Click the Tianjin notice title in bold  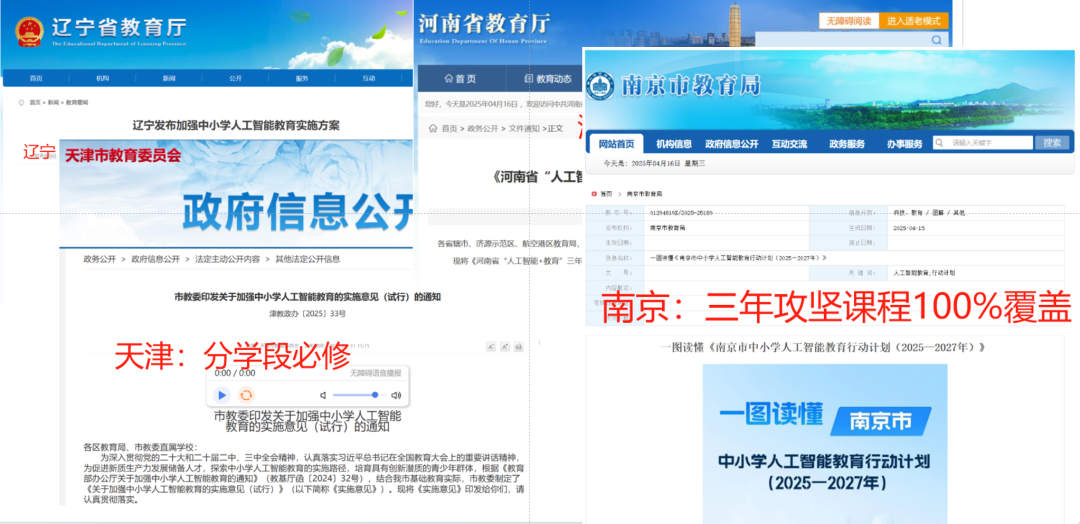pyautogui.click(x=307, y=297)
